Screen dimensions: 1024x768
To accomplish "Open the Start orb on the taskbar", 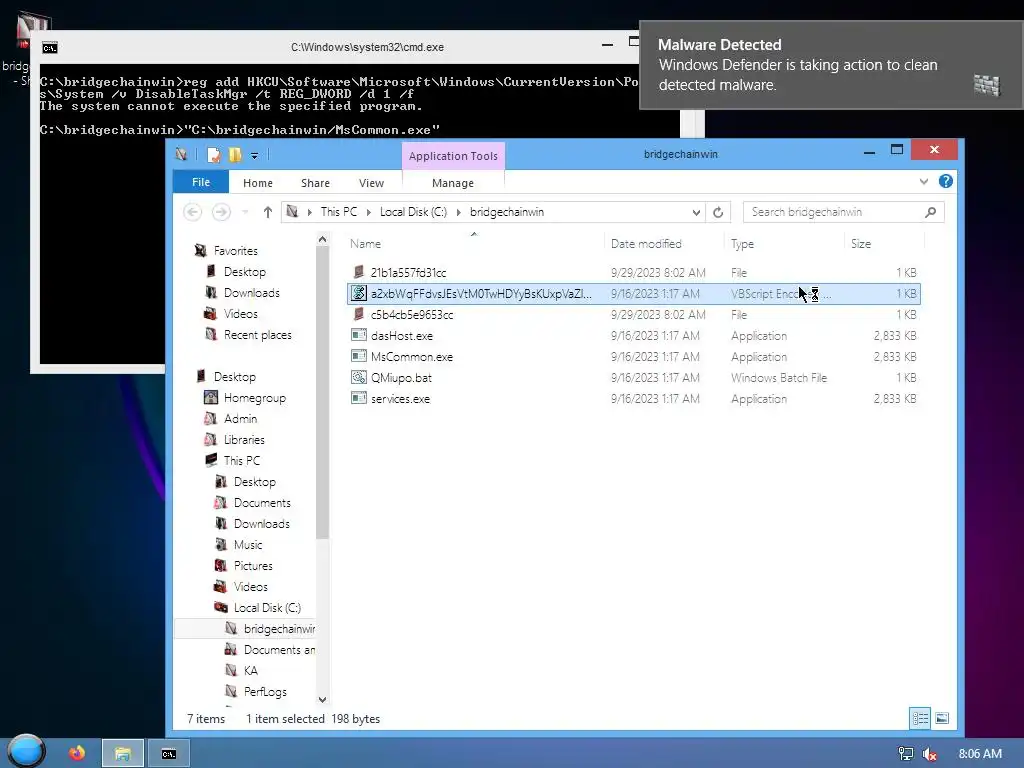I will pyautogui.click(x=26, y=750).
